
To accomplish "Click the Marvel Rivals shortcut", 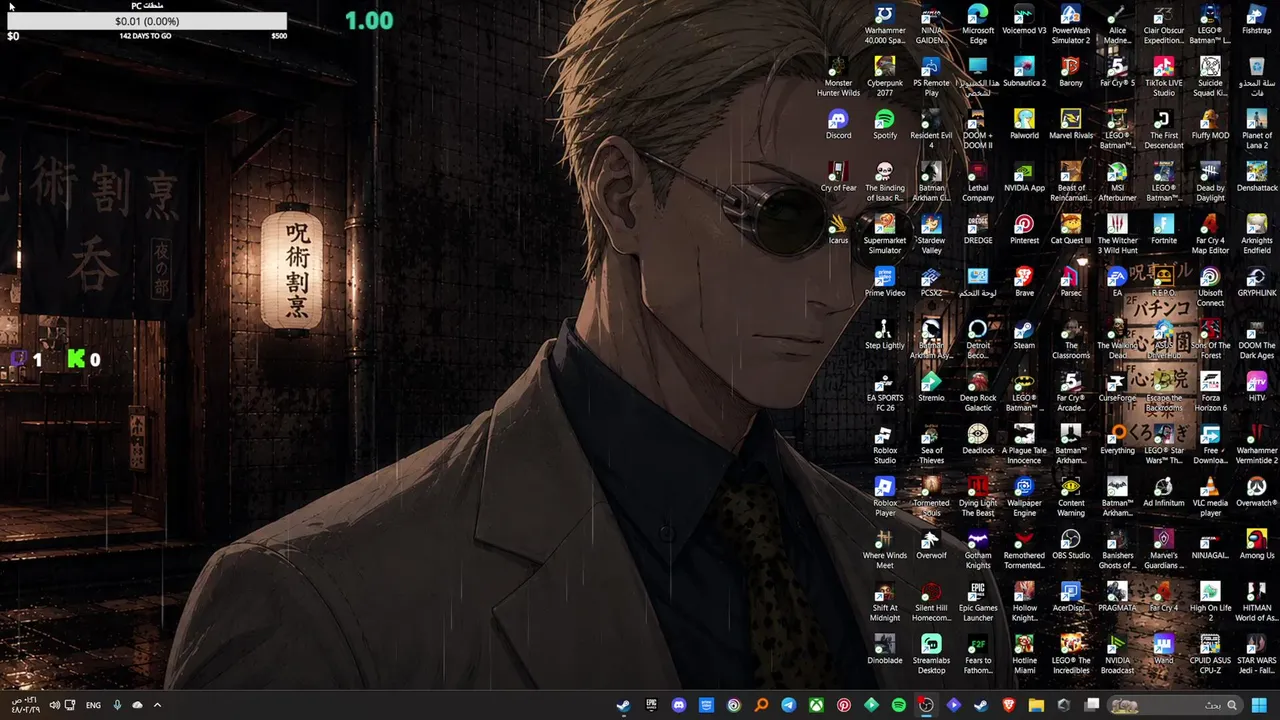I will coord(1071,124).
